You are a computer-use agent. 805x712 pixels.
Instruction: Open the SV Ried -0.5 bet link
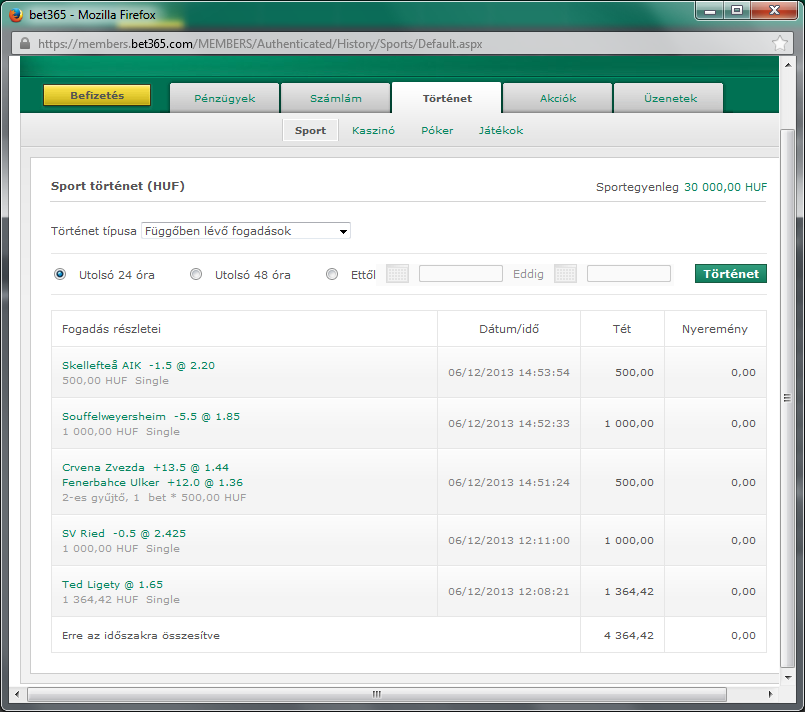click(x=124, y=533)
